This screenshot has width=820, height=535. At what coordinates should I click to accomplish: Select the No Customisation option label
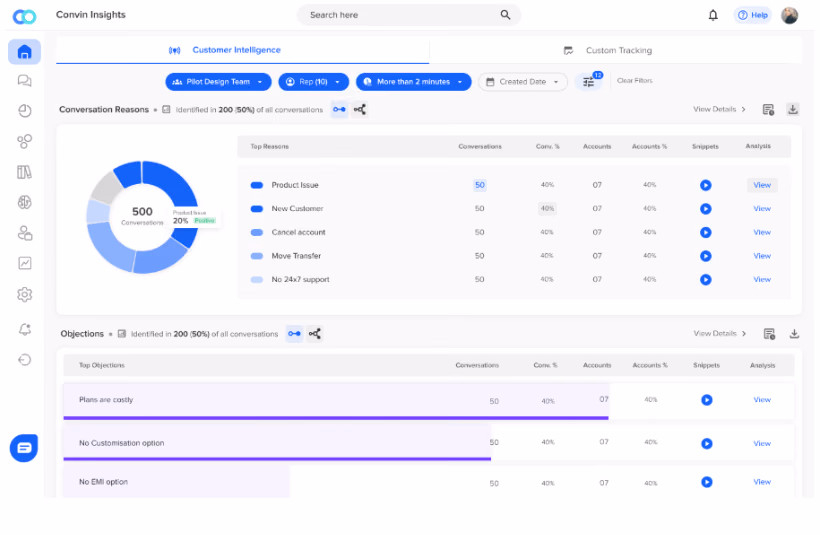click(121, 443)
